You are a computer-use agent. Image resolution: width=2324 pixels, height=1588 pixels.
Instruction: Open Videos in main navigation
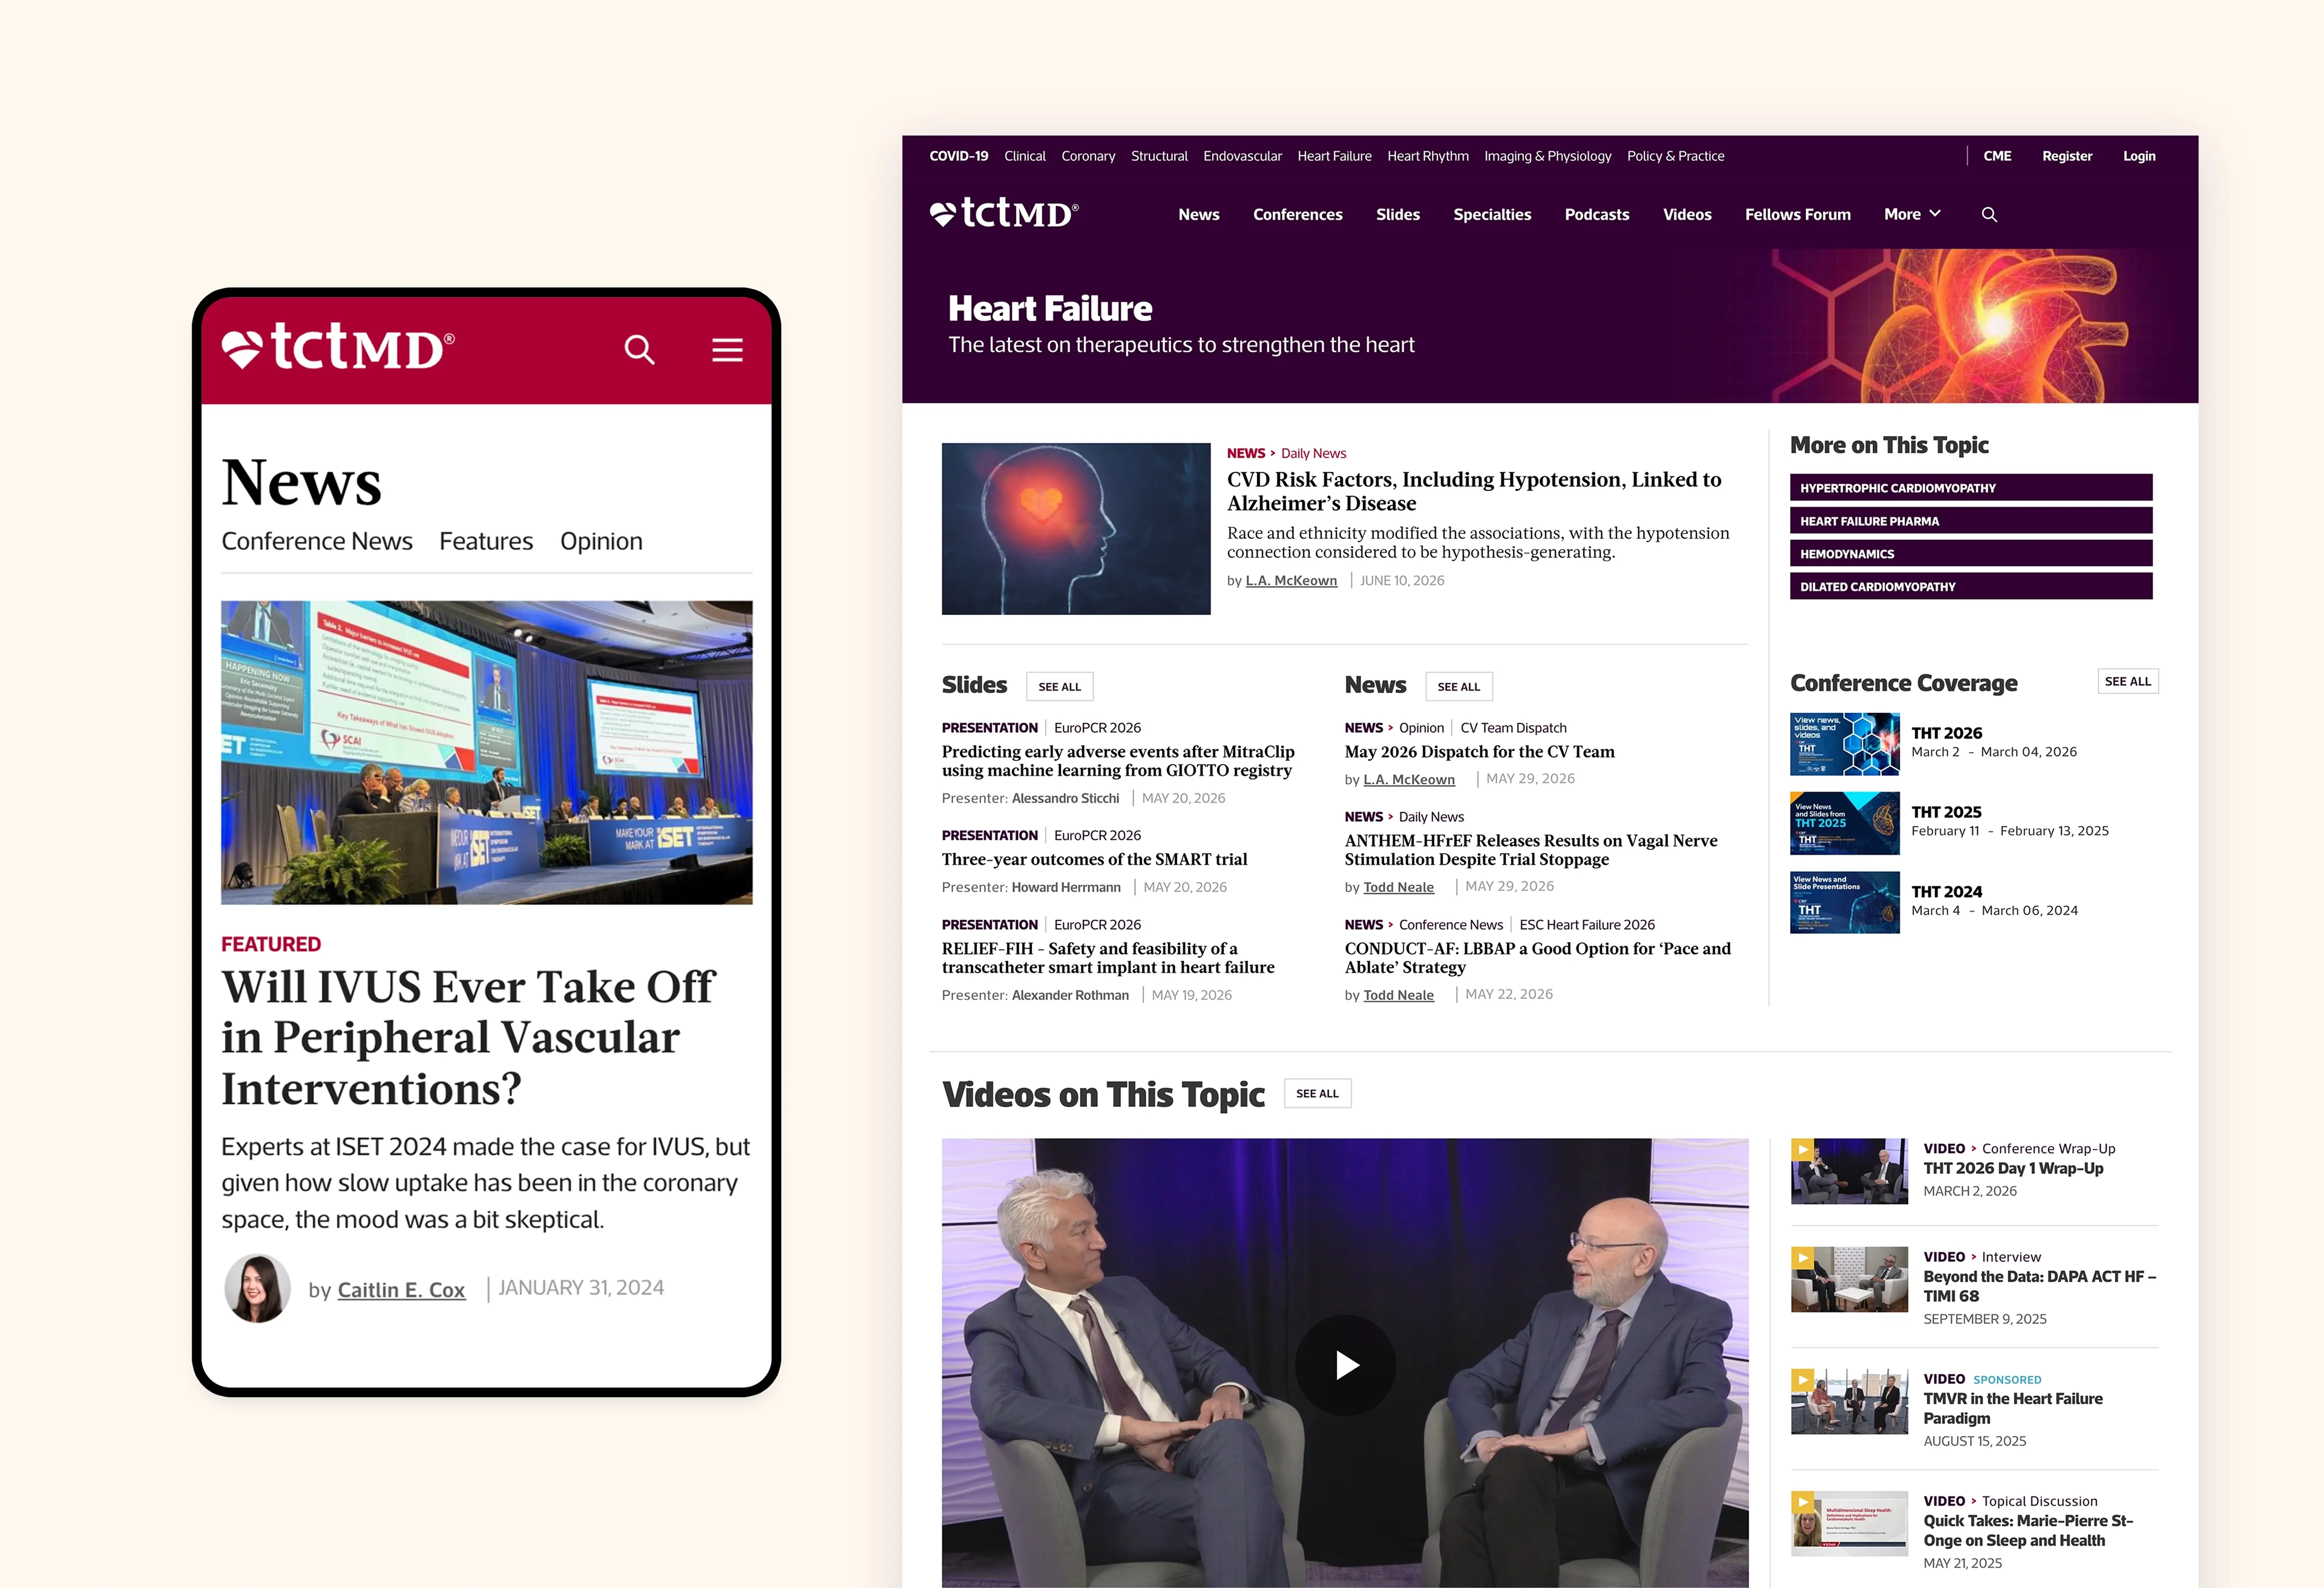pos(1687,215)
